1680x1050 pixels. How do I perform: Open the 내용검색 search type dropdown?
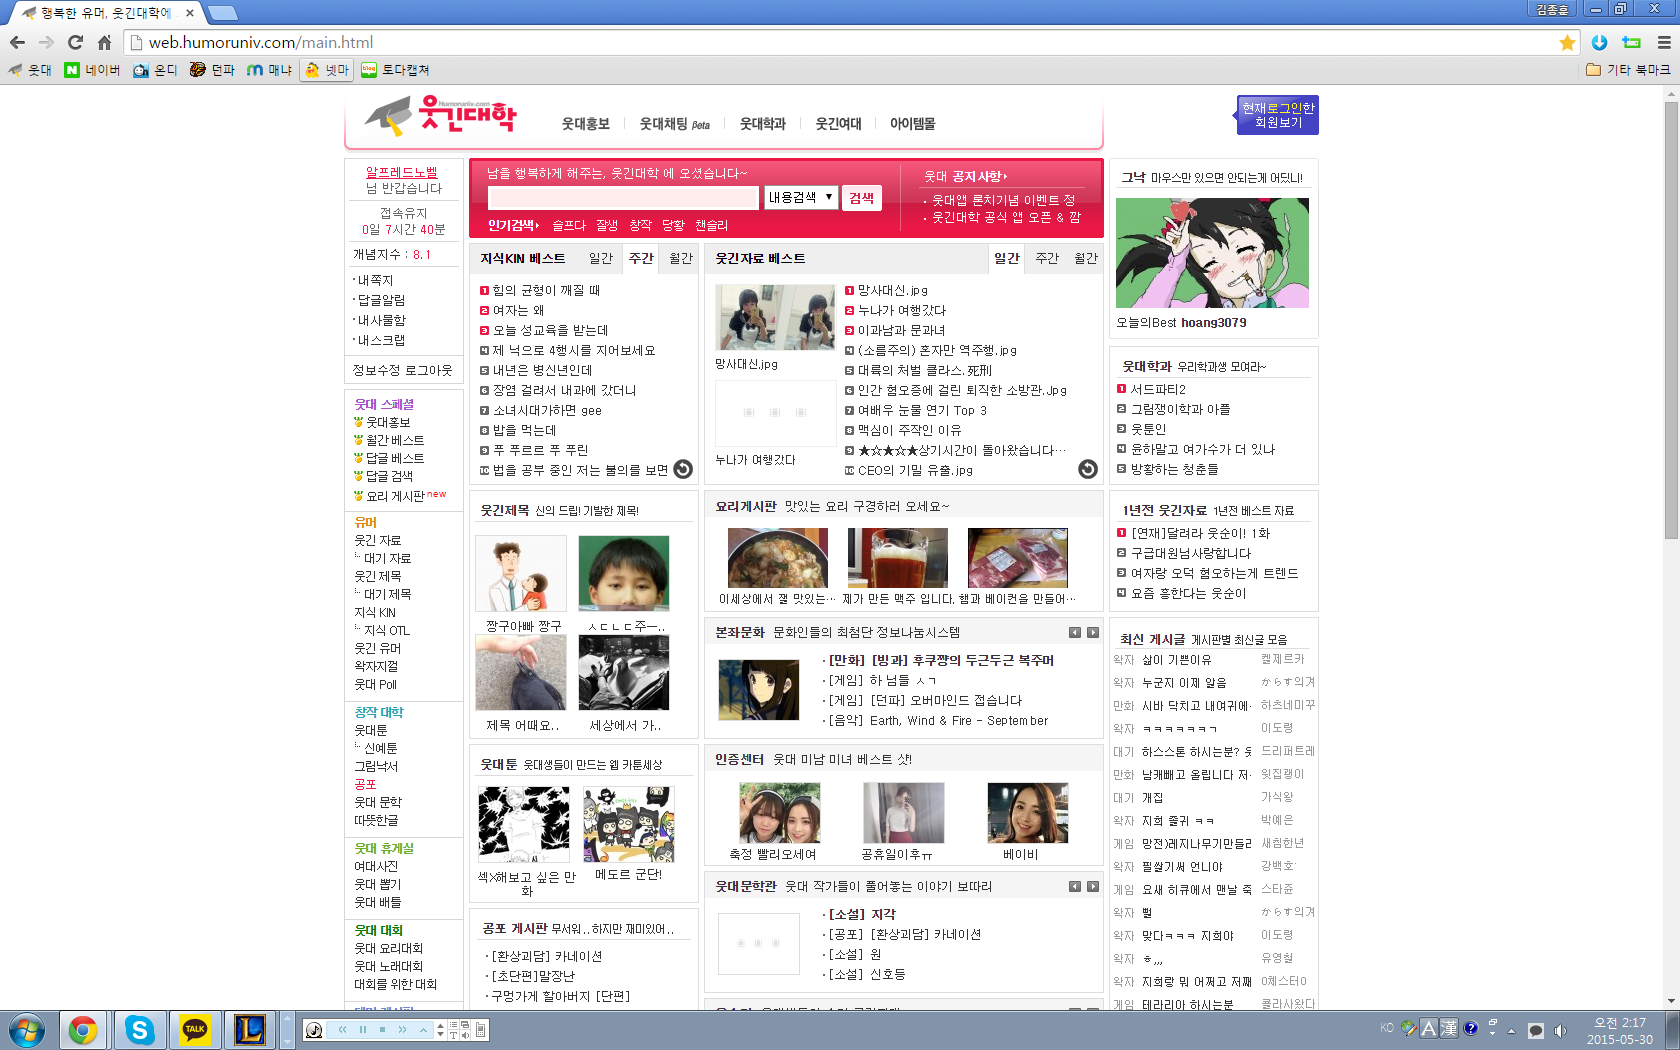coord(800,197)
